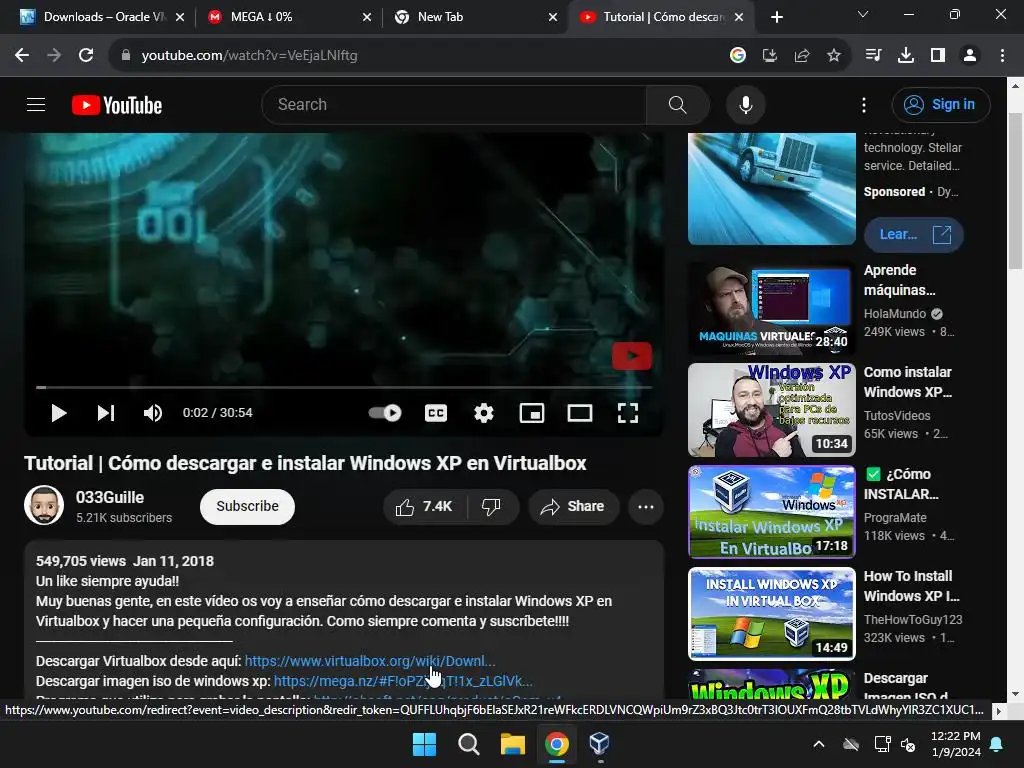Viewport: 1024px width, 768px height.
Task: Open the Windows Start menu
Action: (x=424, y=744)
